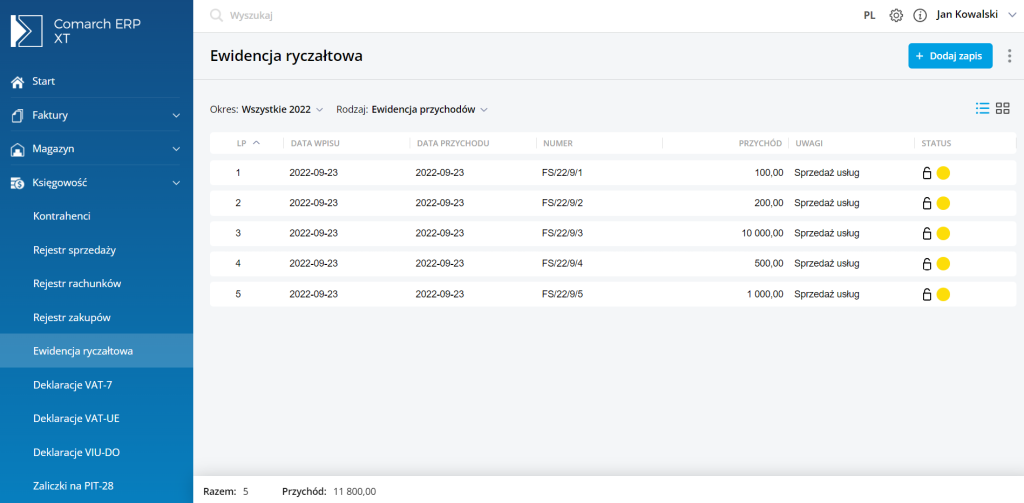Click the Wyszukaj search field
The image size is (1024, 503).
point(400,16)
